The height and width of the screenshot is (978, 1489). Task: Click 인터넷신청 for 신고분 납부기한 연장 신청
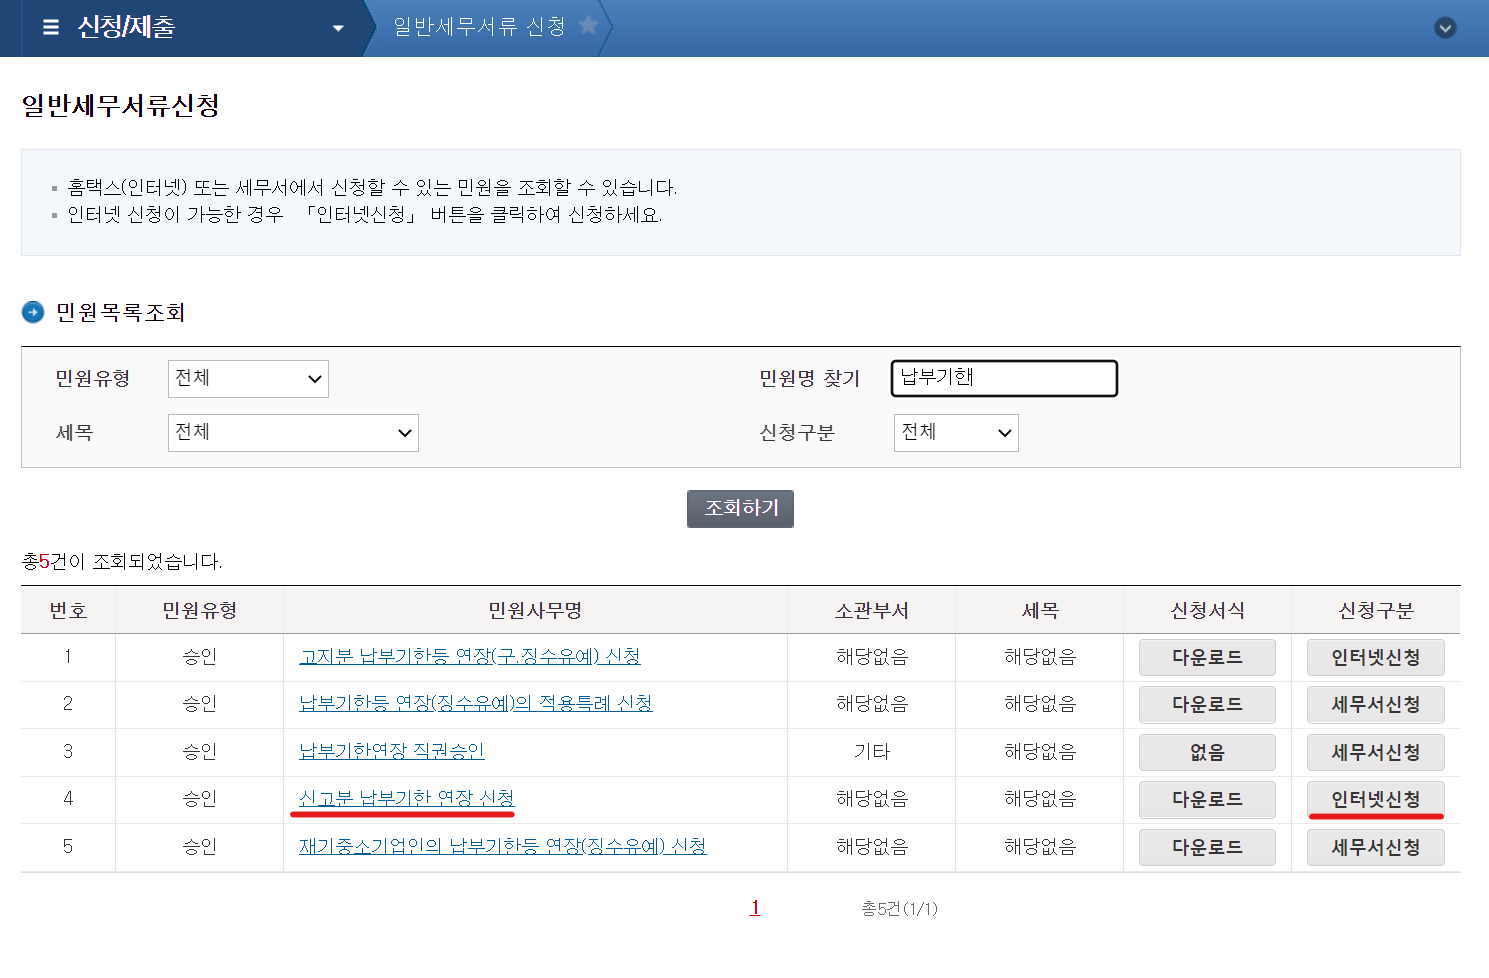(x=1375, y=799)
